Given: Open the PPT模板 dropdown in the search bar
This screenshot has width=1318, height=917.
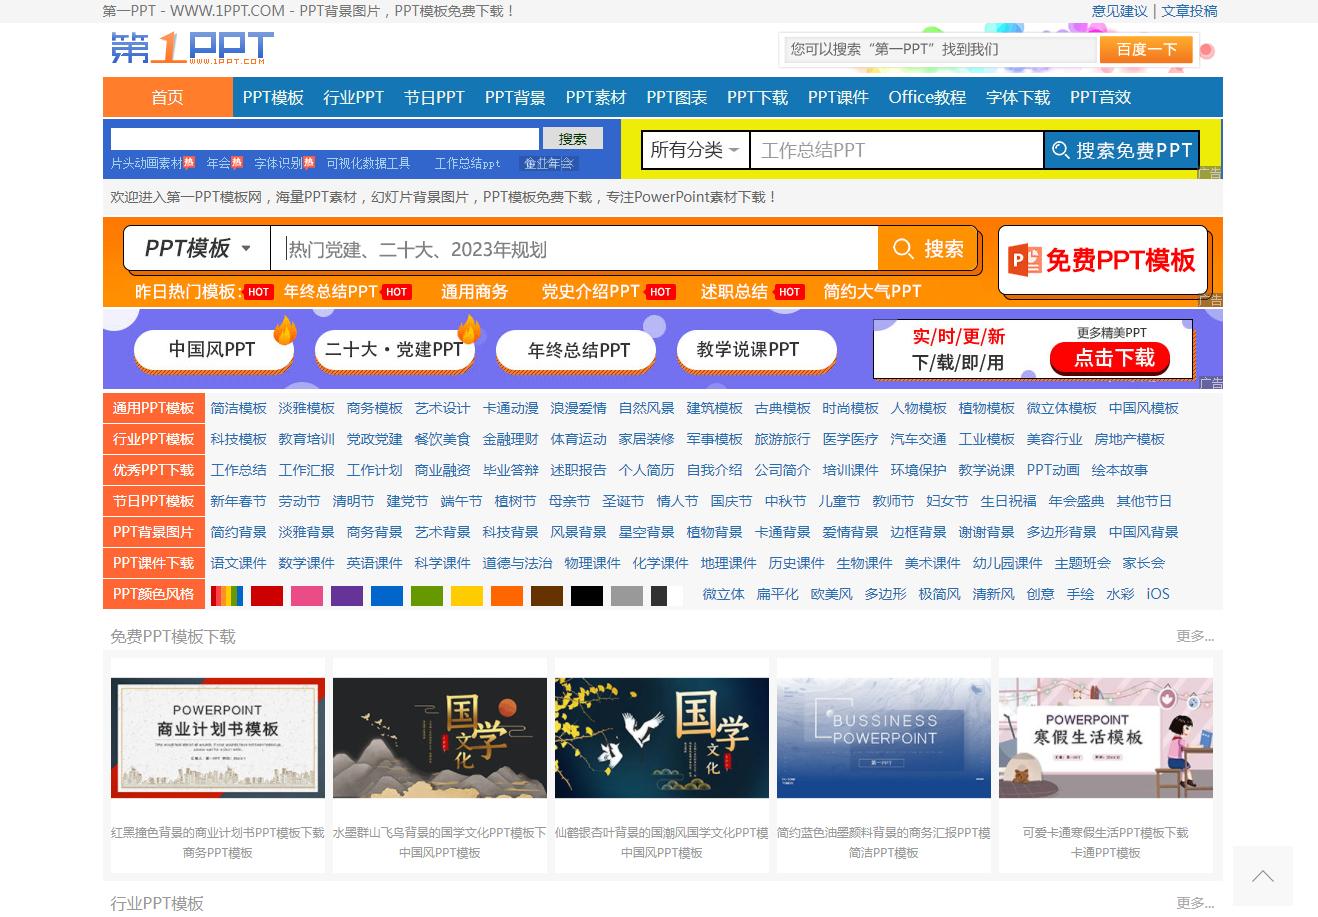Looking at the screenshot, I should tap(196, 248).
